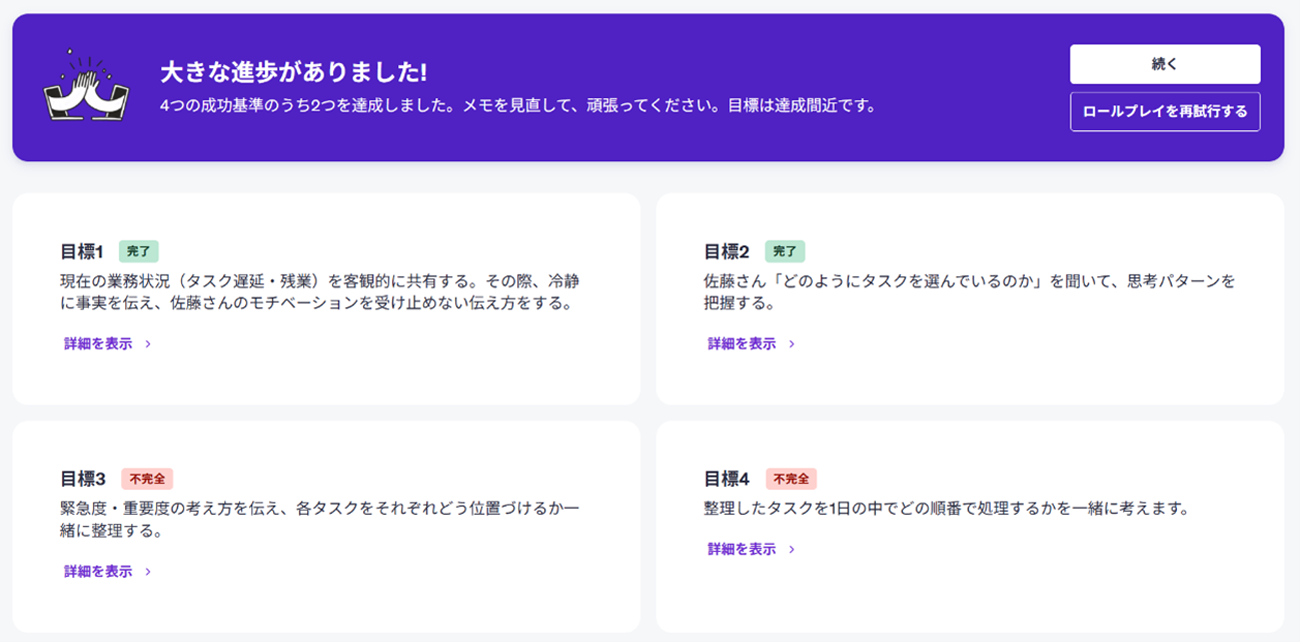Click 目標3 description about 緊急度・重要度
Screen dimensions: 1300x642
coord(320,519)
